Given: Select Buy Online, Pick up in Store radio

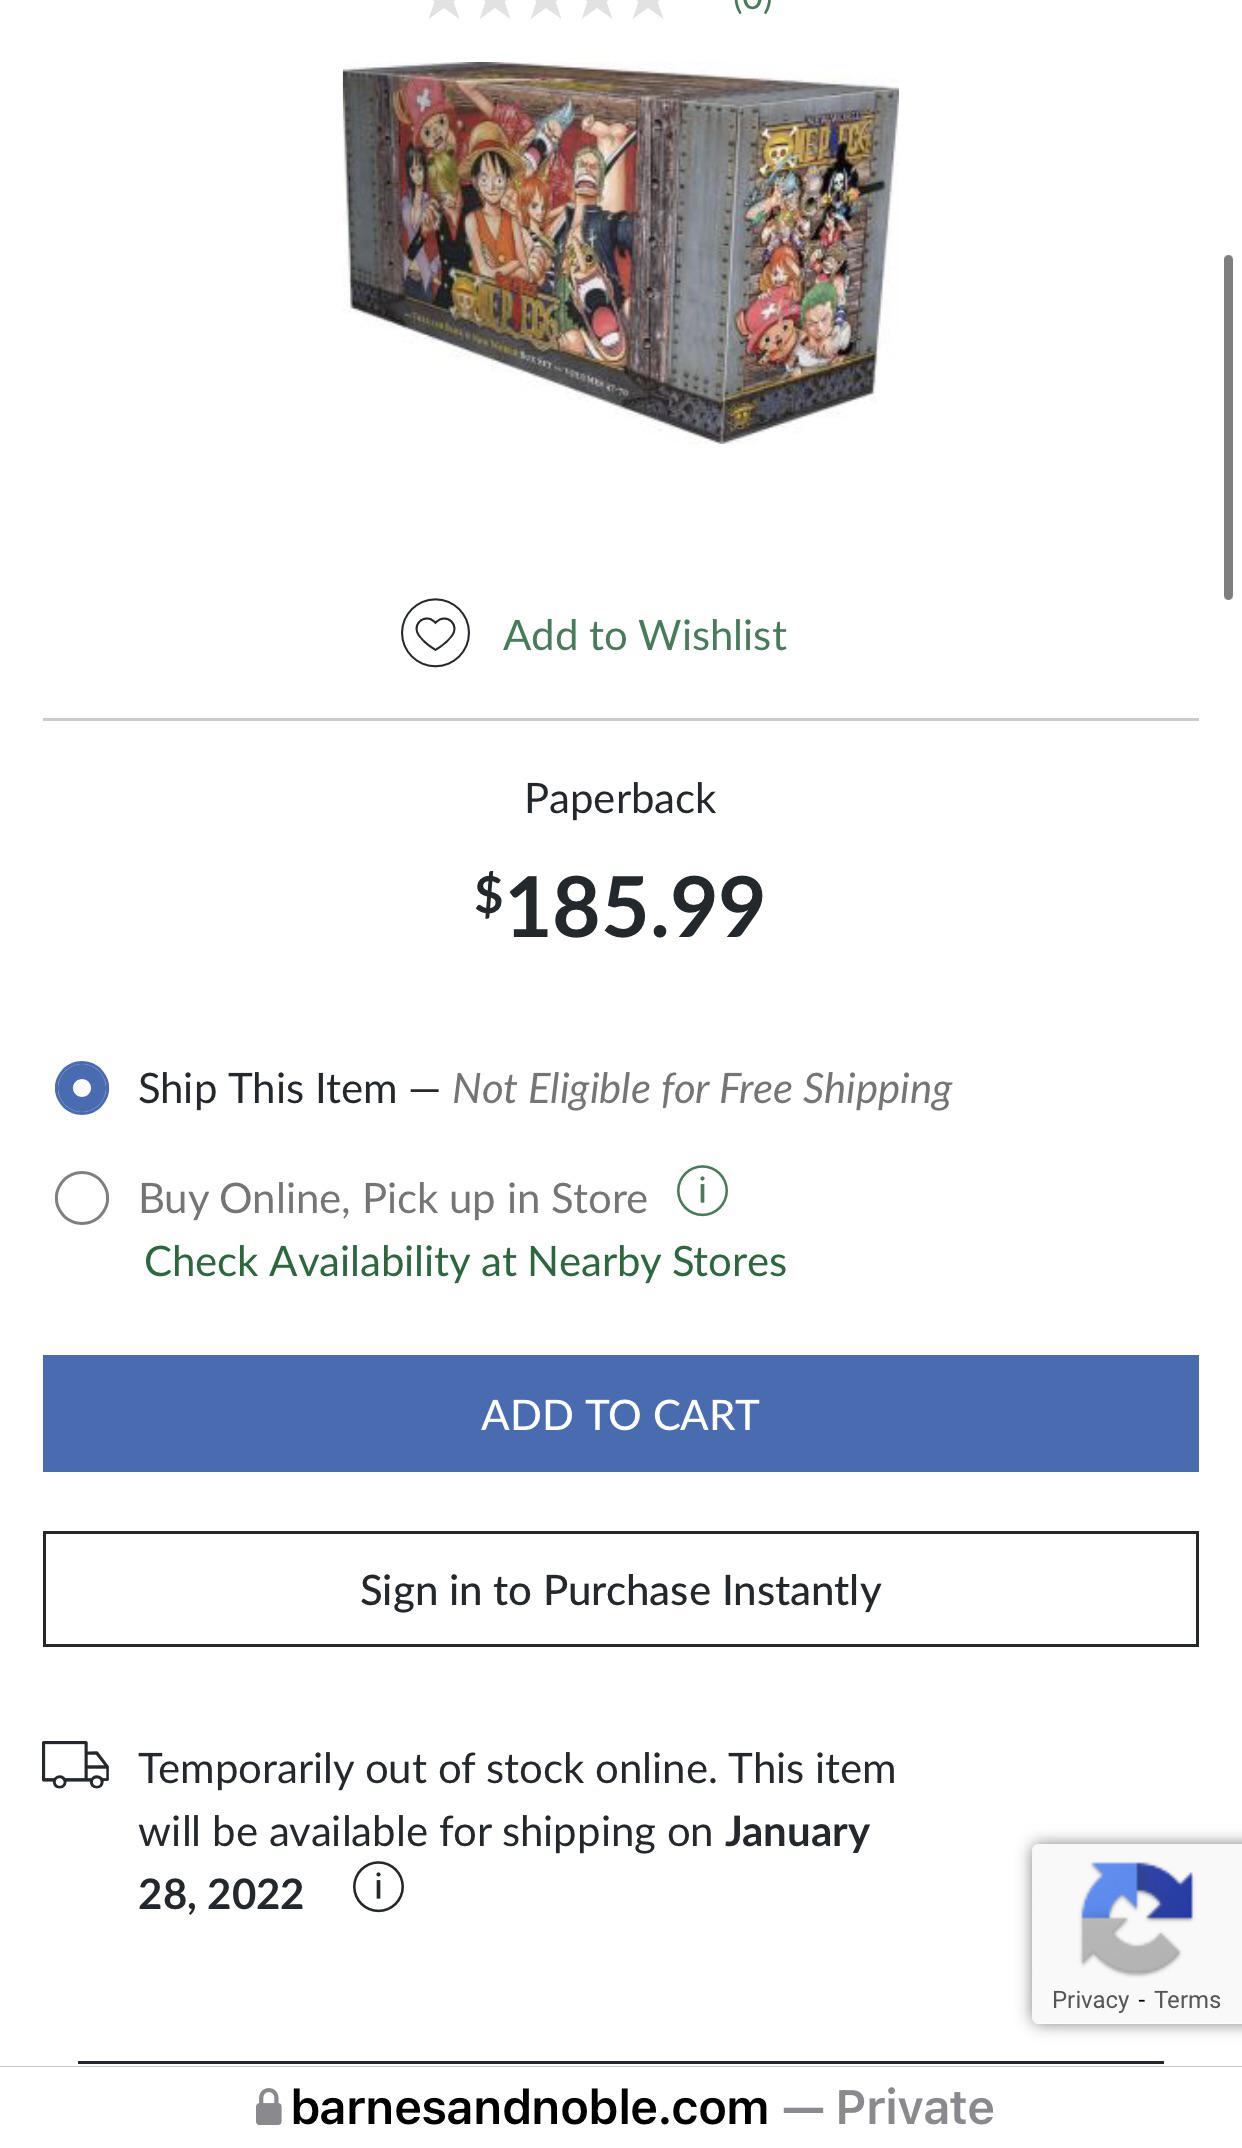Looking at the screenshot, I should coord(82,1198).
